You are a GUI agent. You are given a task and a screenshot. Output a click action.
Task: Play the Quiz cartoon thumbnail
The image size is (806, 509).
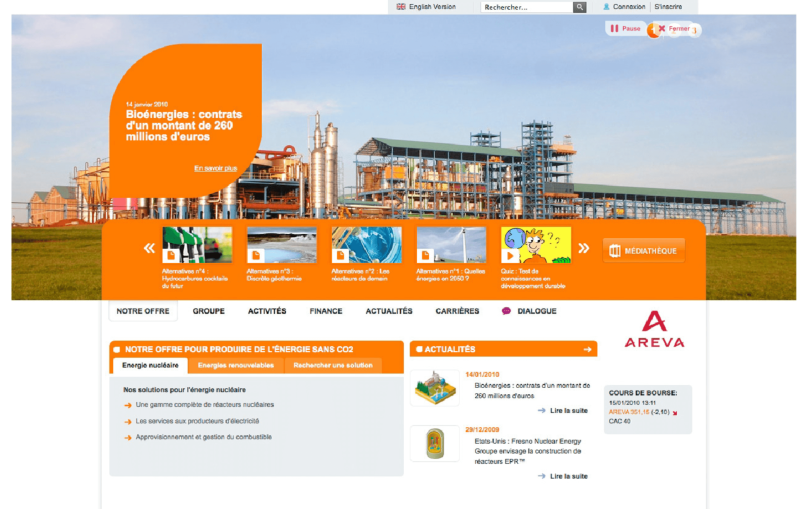tap(536, 245)
